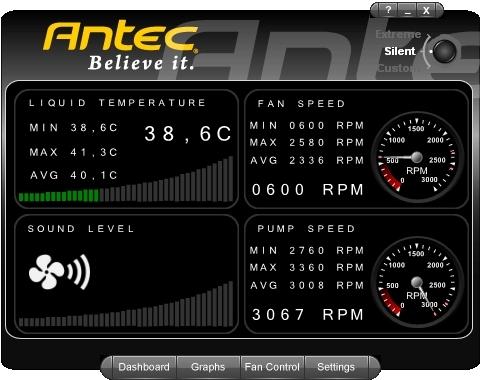This screenshot has width=480, height=380.
Task: Click the current pump speed 3067 RPM
Action: (x=307, y=315)
